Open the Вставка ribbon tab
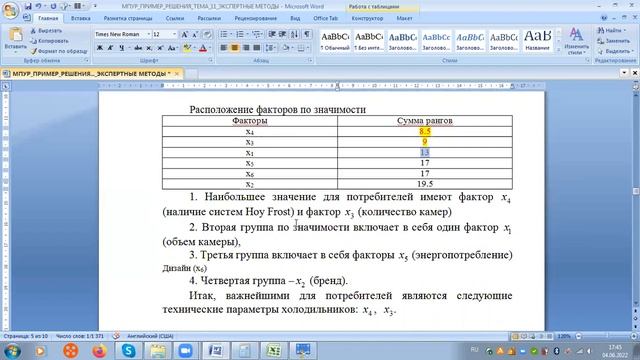This screenshot has width=640, height=360. (80, 18)
